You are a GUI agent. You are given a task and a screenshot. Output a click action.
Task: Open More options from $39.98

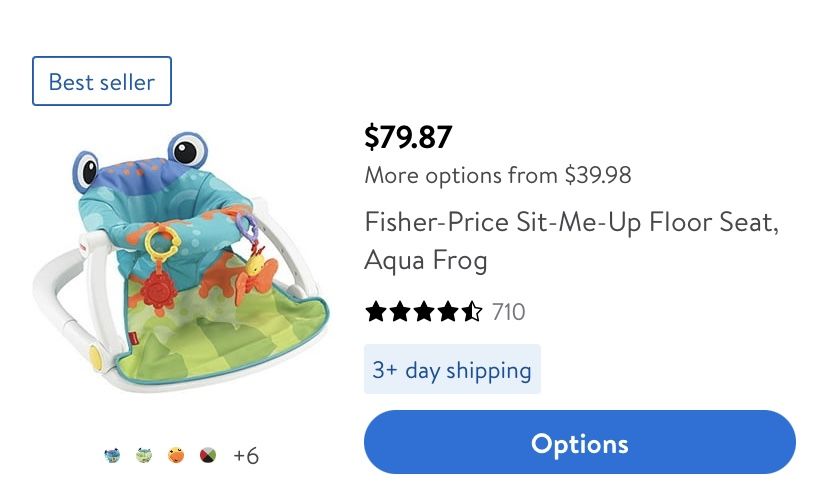tap(497, 176)
